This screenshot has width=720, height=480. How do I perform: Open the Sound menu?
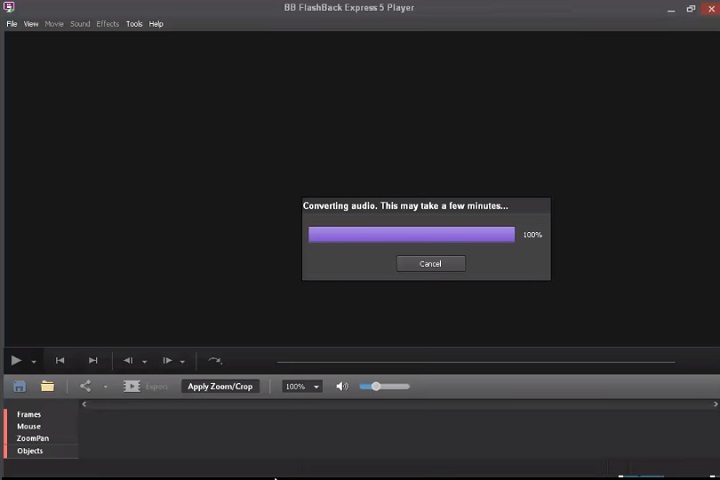(x=80, y=24)
